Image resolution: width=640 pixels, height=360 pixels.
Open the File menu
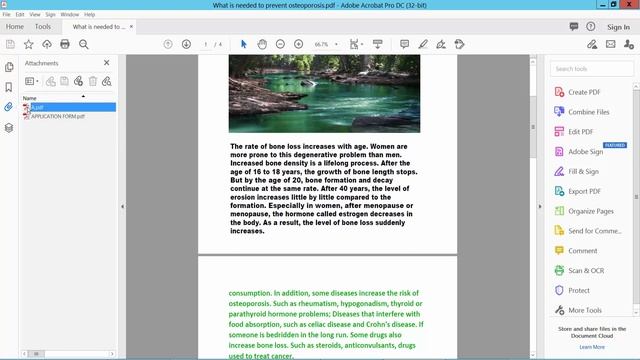(7, 14)
